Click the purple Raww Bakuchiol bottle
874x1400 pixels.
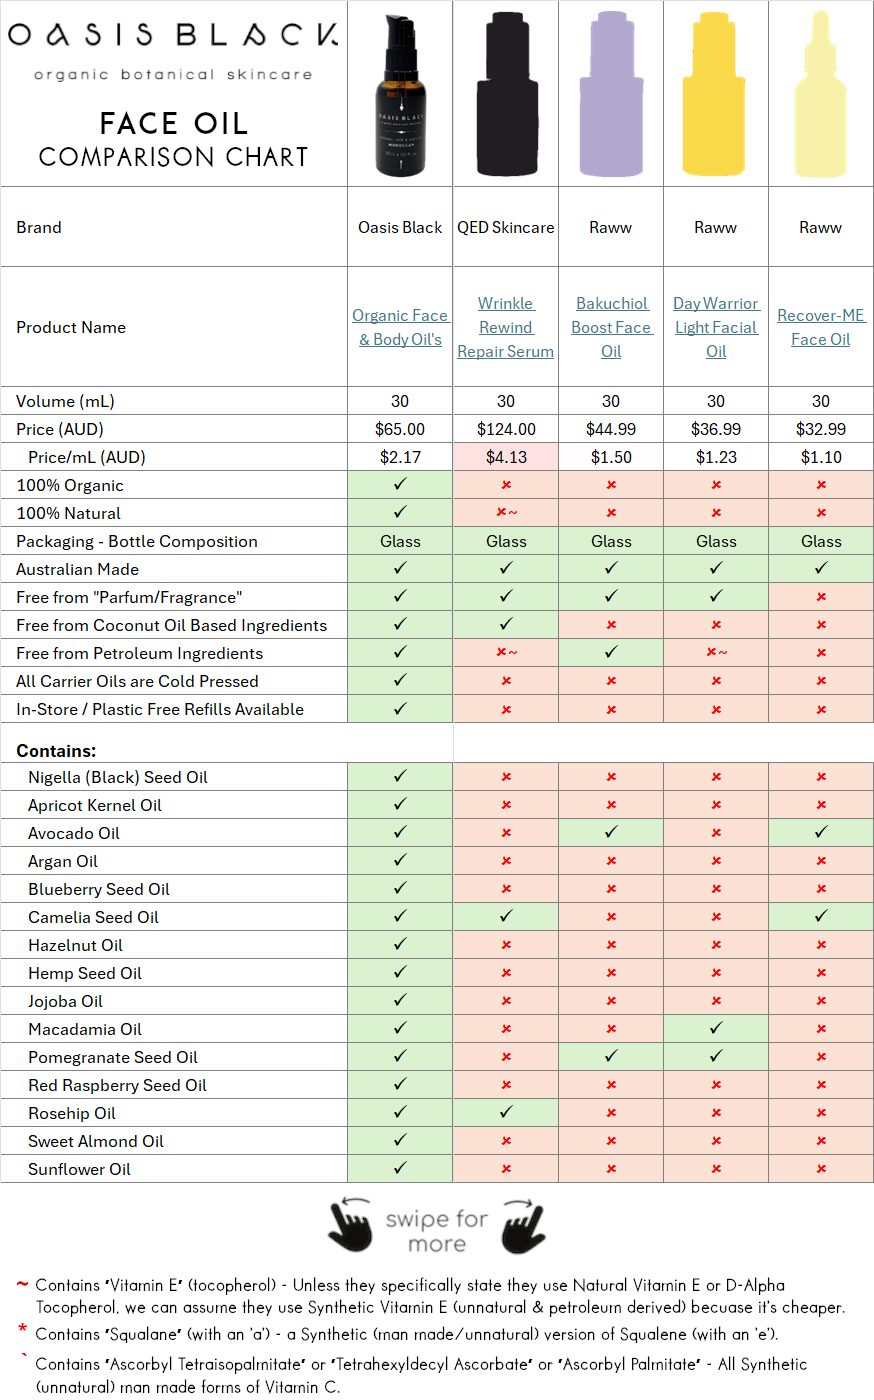[x=610, y=95]
